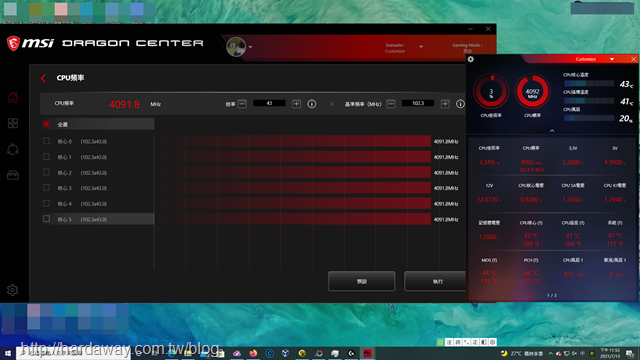Open the Scenario Customize dropdown
Viewport: 640px width, 360px height.
tap(421, 47)
